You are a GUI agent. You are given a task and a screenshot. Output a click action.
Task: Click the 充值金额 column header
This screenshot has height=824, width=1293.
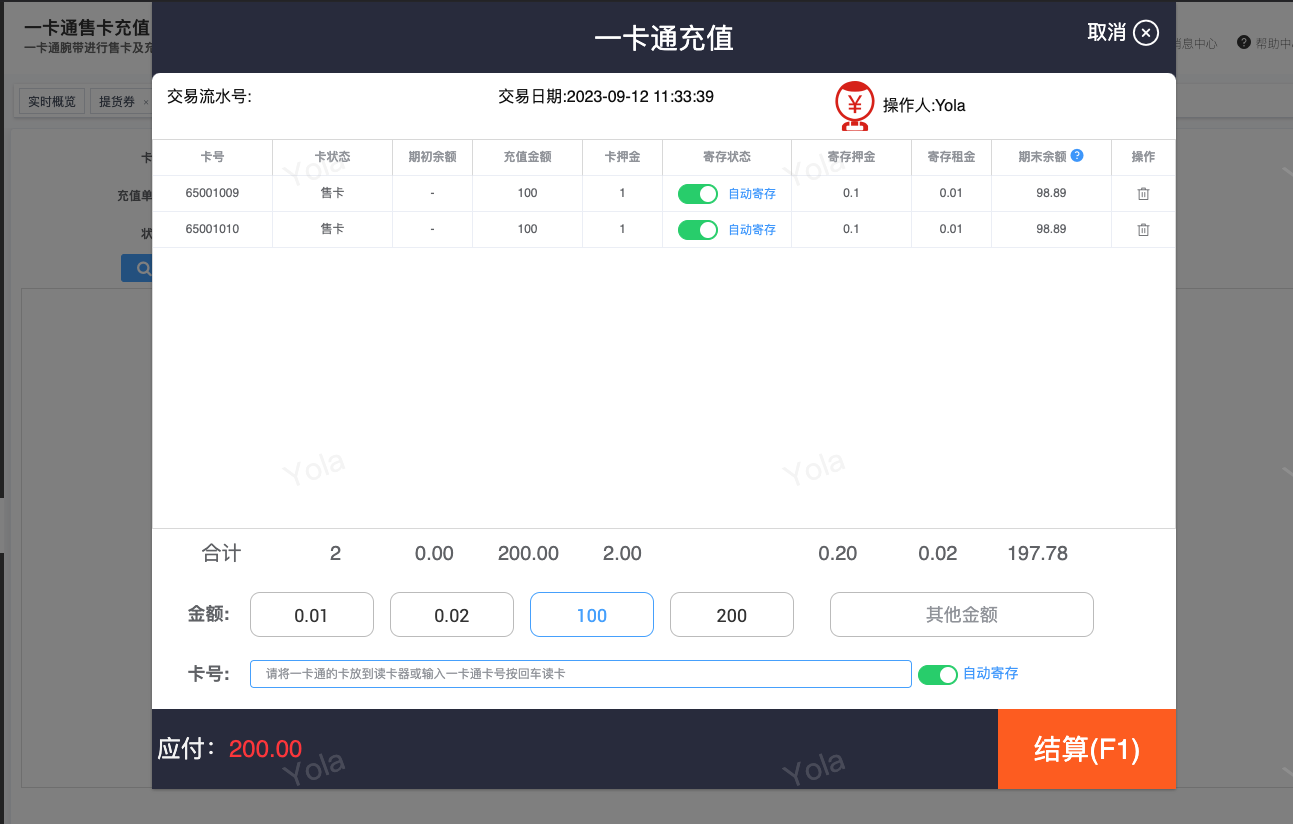tap(528, 157)
